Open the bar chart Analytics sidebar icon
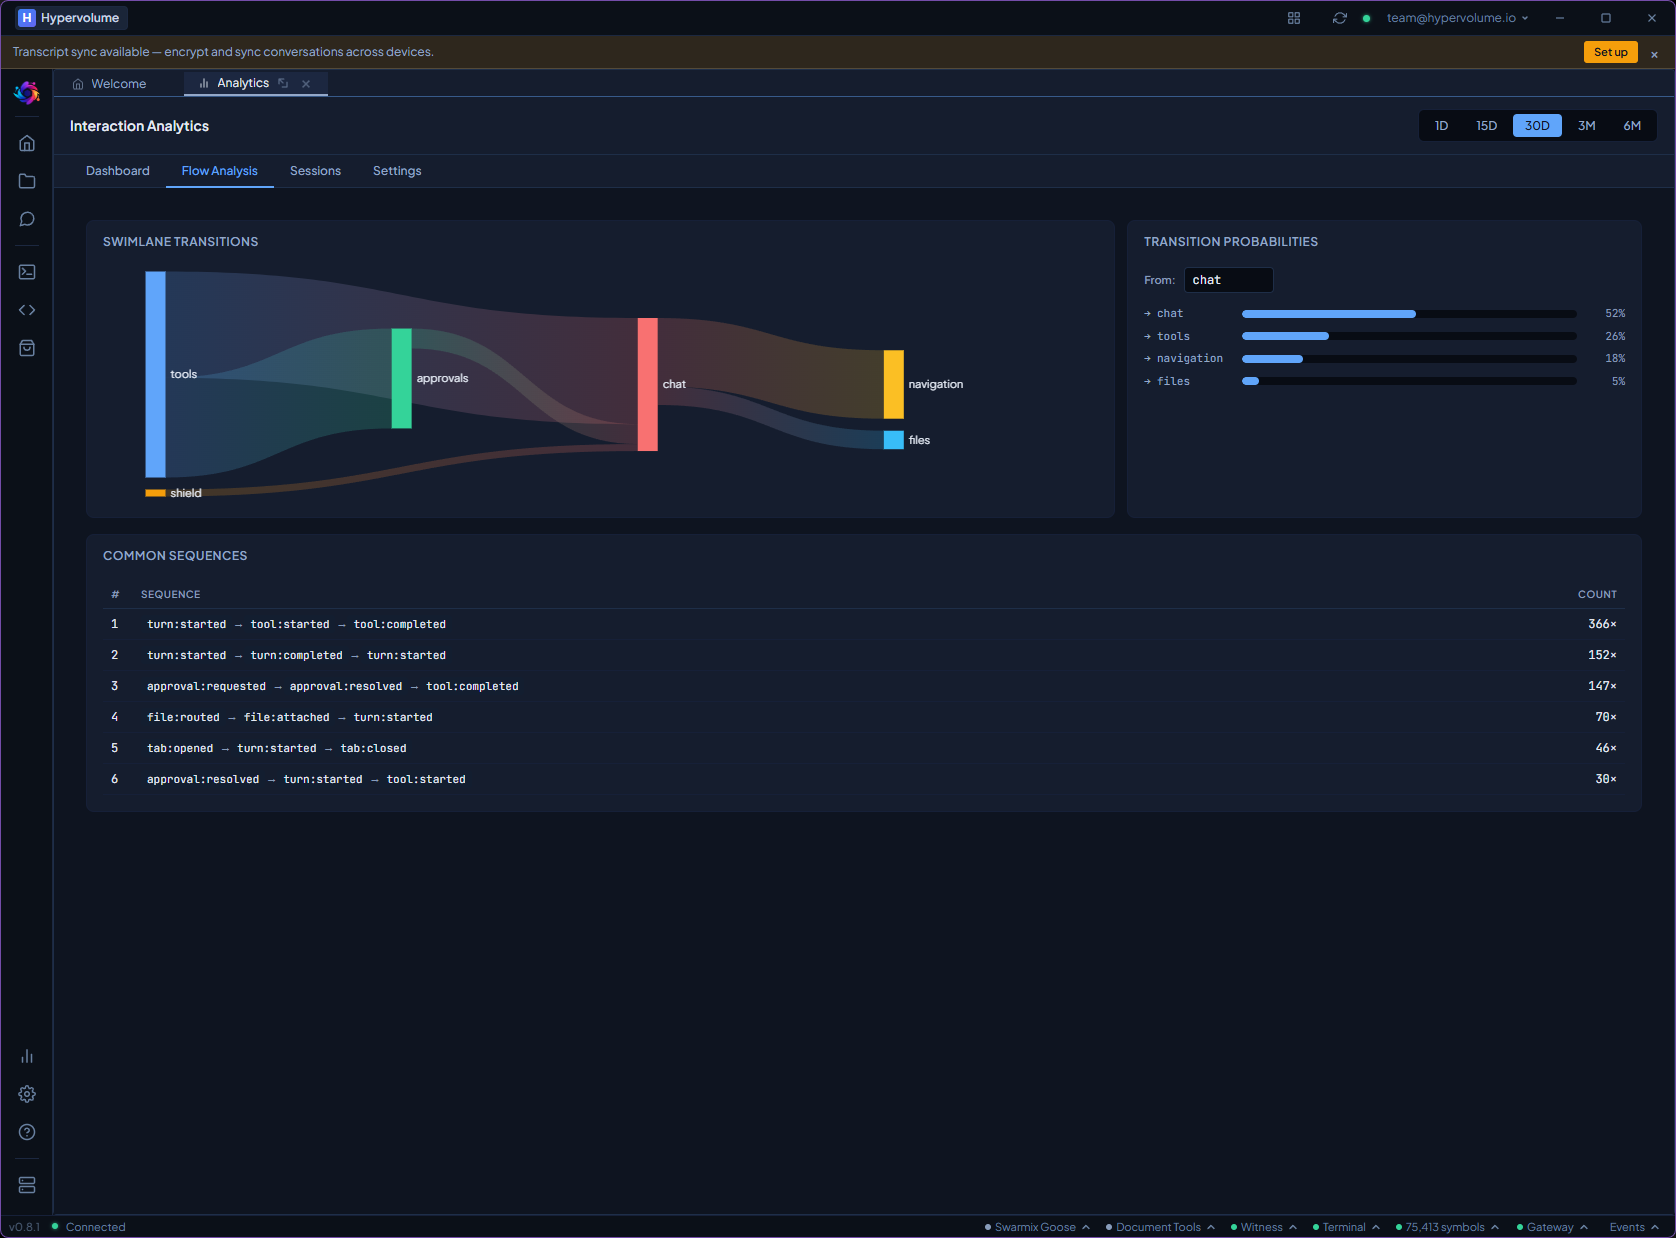 (27, 1056)
